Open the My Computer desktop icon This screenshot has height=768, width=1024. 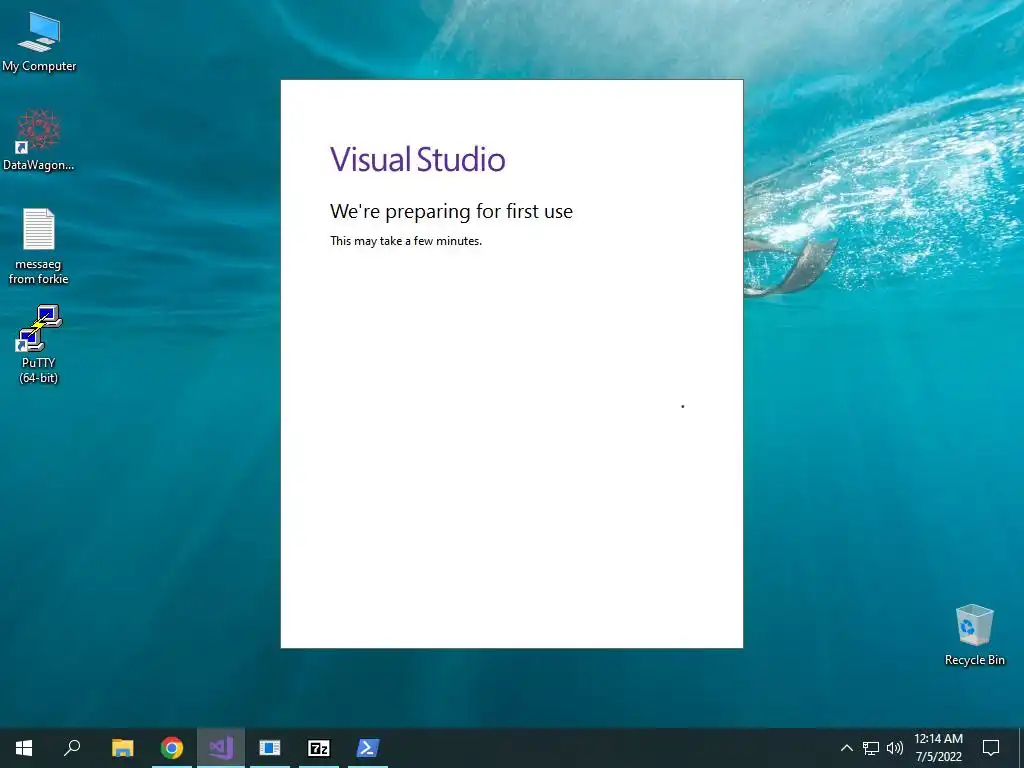(x=39, y=42)
